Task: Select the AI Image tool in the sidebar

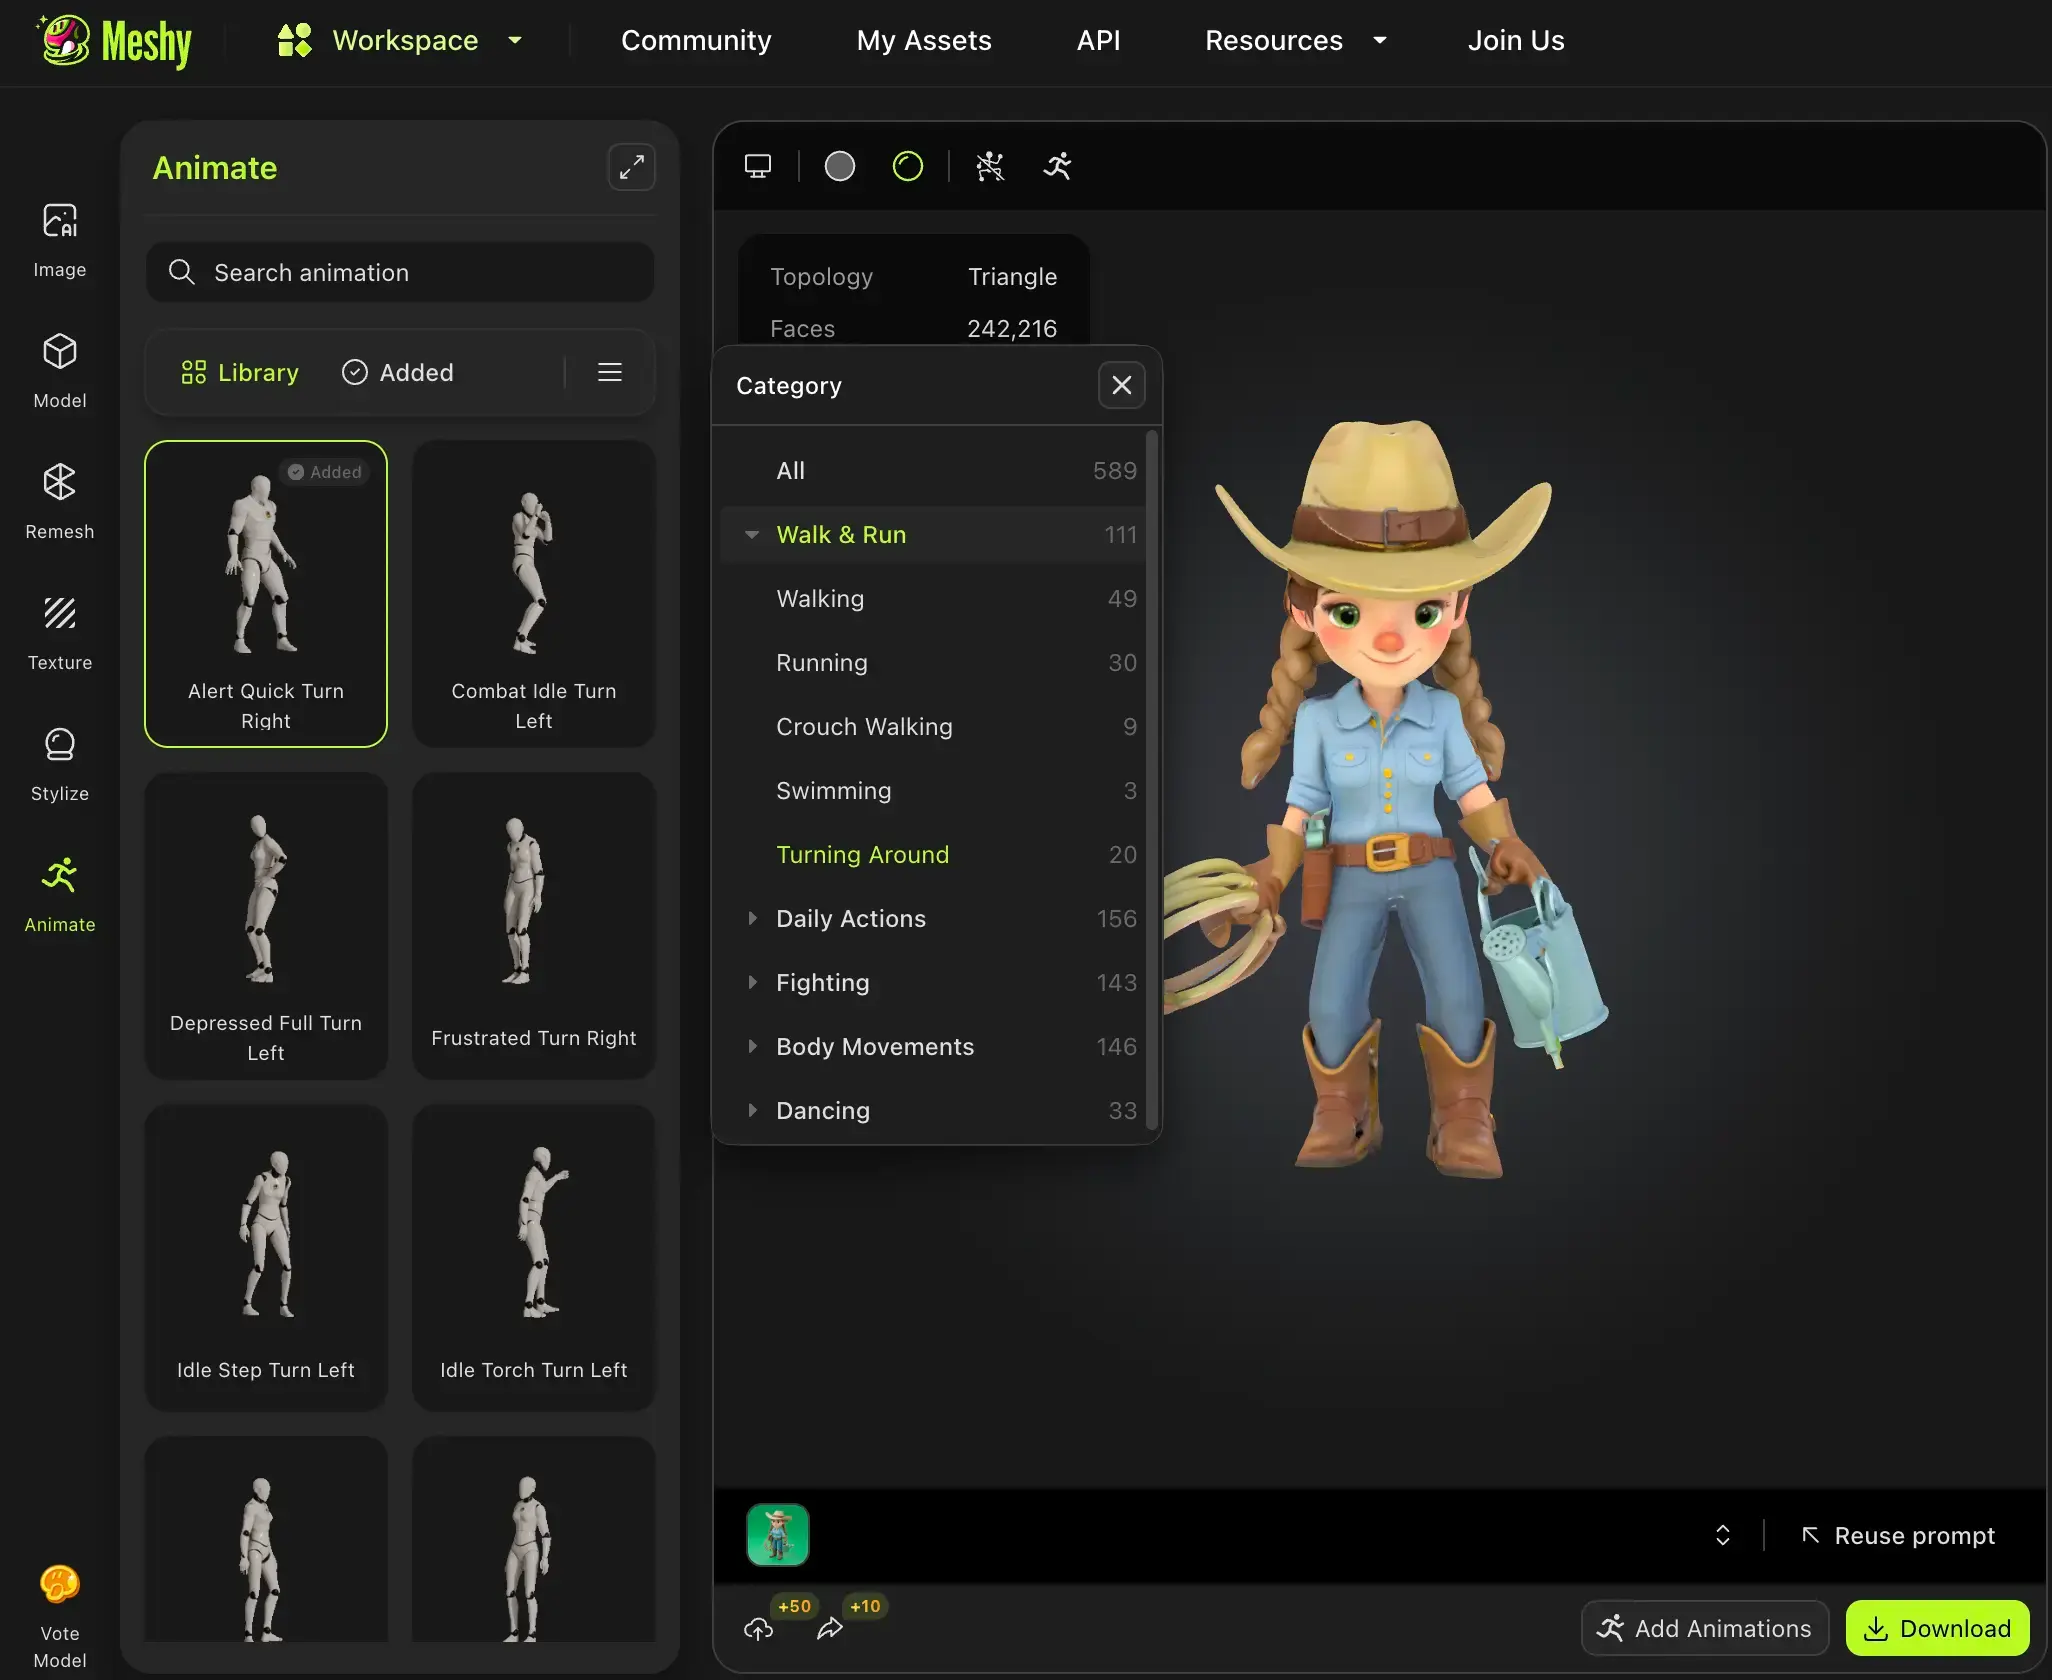Action: pos(59,240)
